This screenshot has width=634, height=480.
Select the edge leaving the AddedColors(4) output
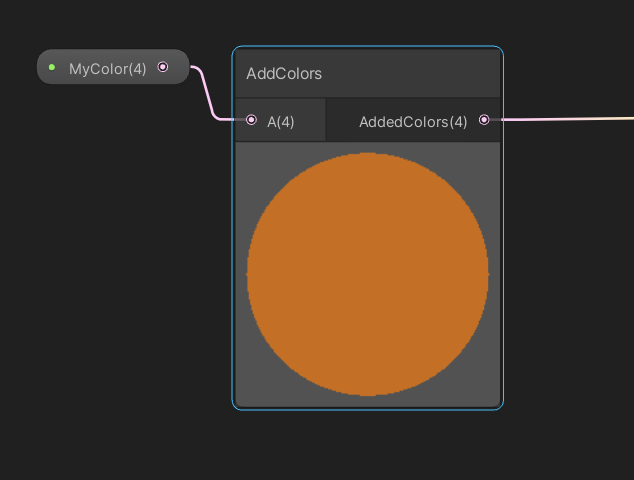pos(567,119)
